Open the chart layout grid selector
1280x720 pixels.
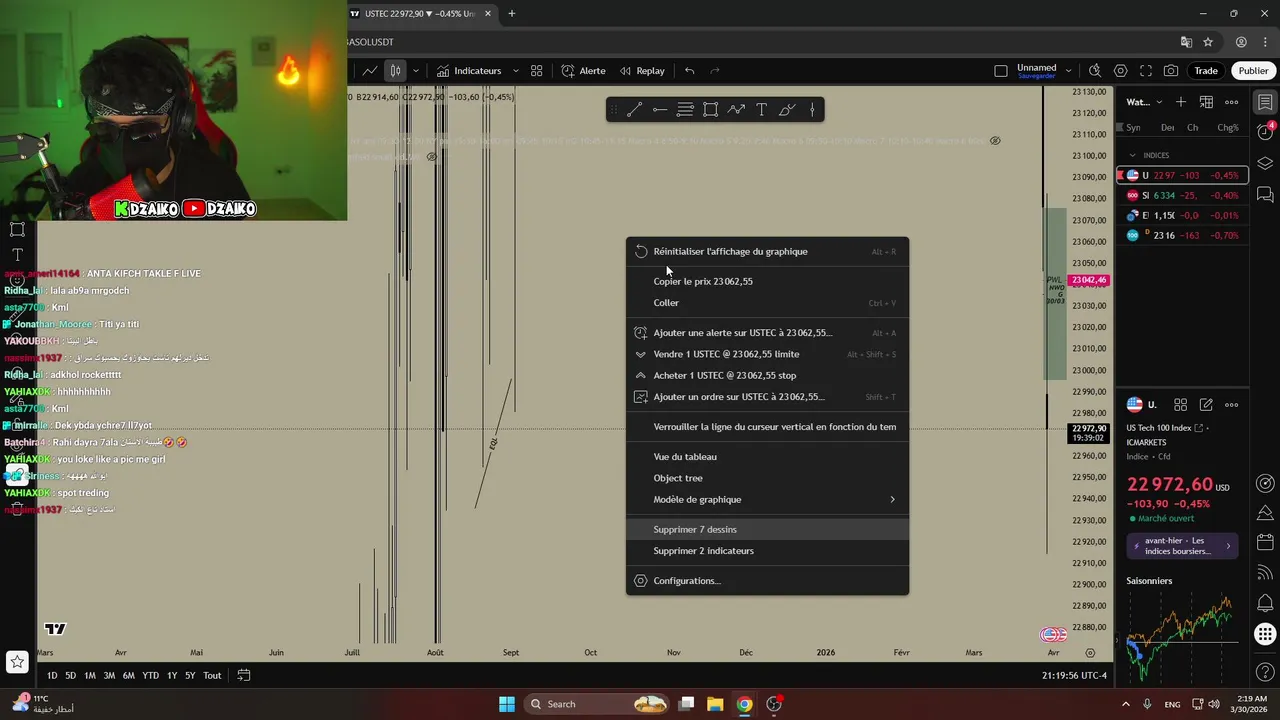(x=537, y=71)
